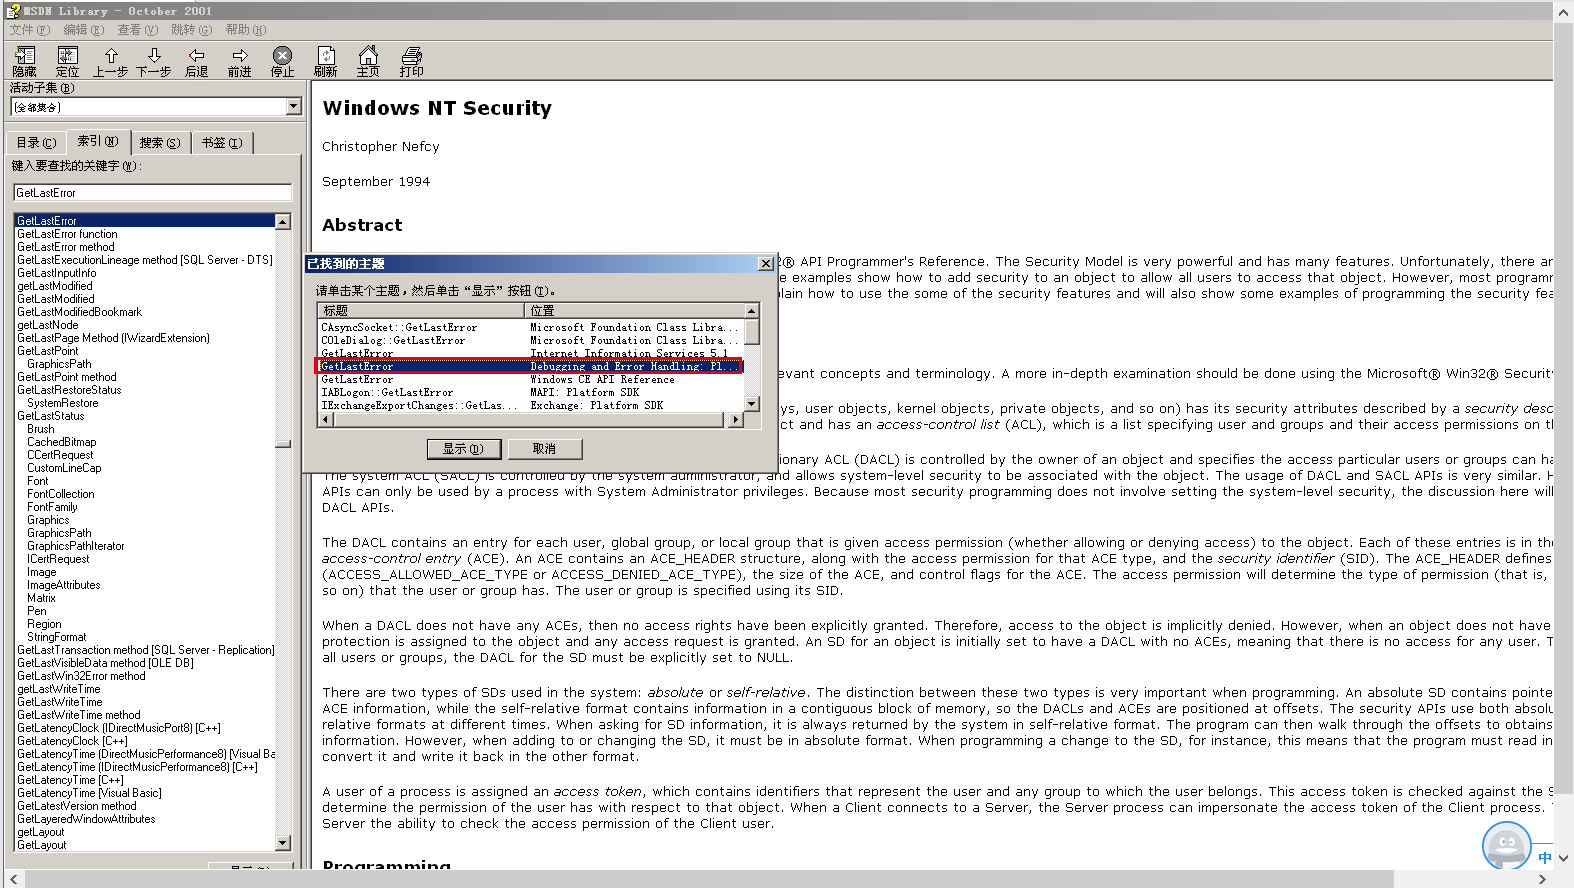The height and width of the screenshot is (888, 1574).
Task: Select CachedBitmap under GetLastStatus
Action: [x=62, y=442]
